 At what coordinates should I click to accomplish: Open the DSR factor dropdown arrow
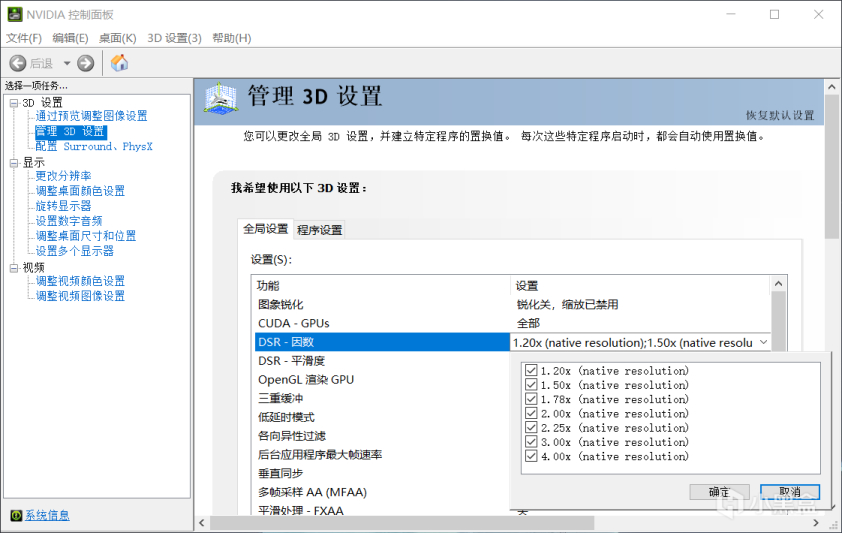point(764,342)
